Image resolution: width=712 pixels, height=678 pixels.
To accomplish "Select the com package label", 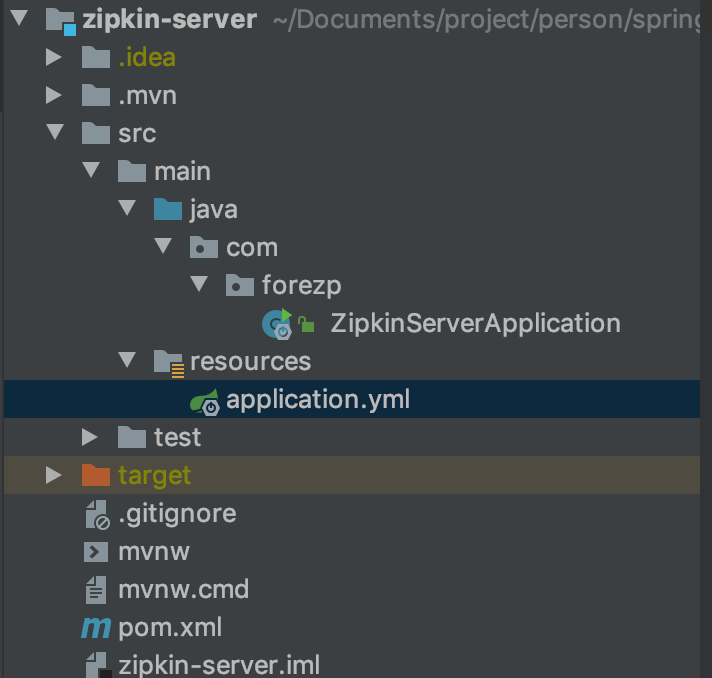I will (x=252, y=247).
